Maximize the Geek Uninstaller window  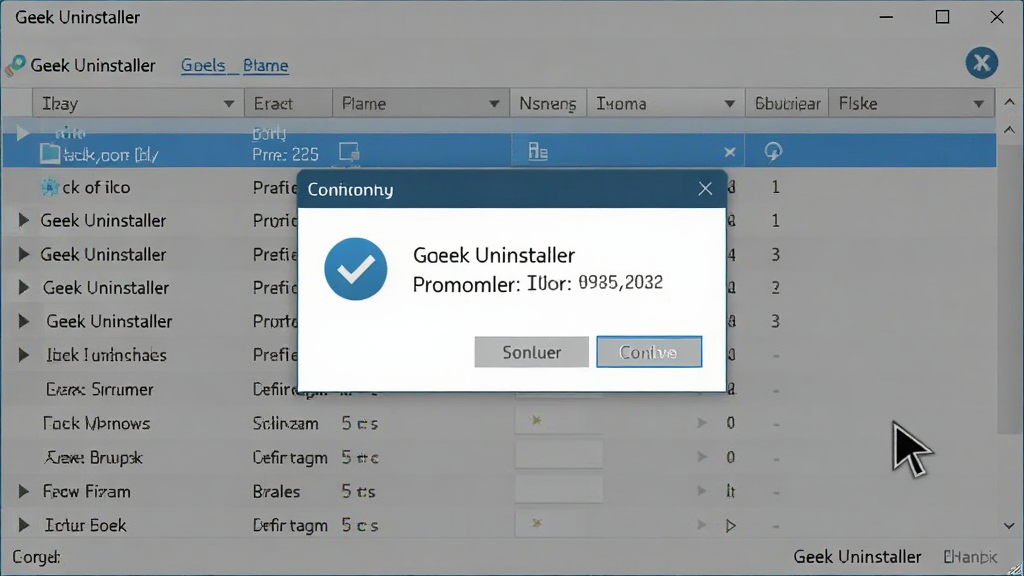pyautogui.click(x=942, y=17)
